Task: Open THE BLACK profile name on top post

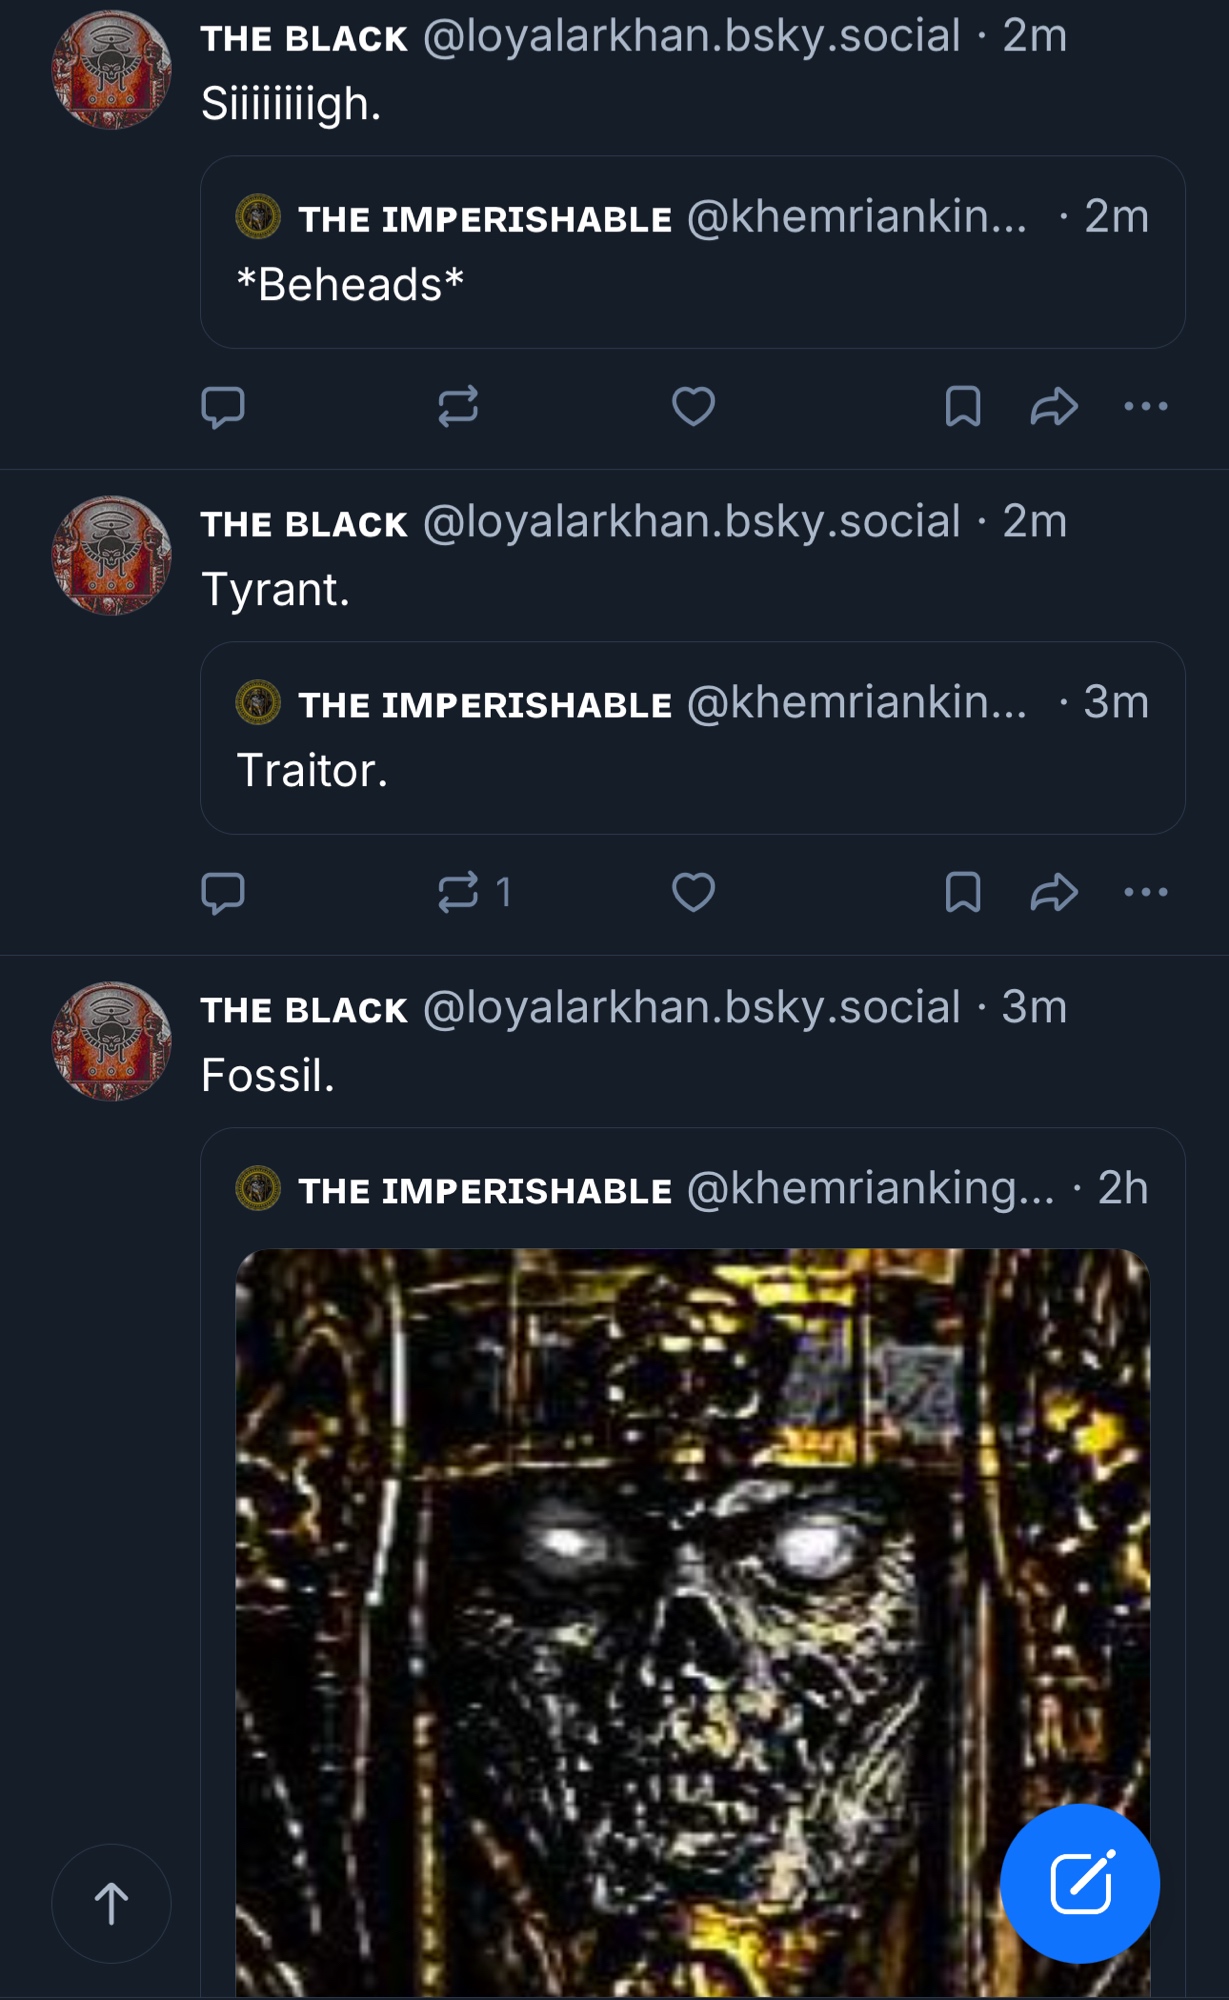Action: (304, 38)
